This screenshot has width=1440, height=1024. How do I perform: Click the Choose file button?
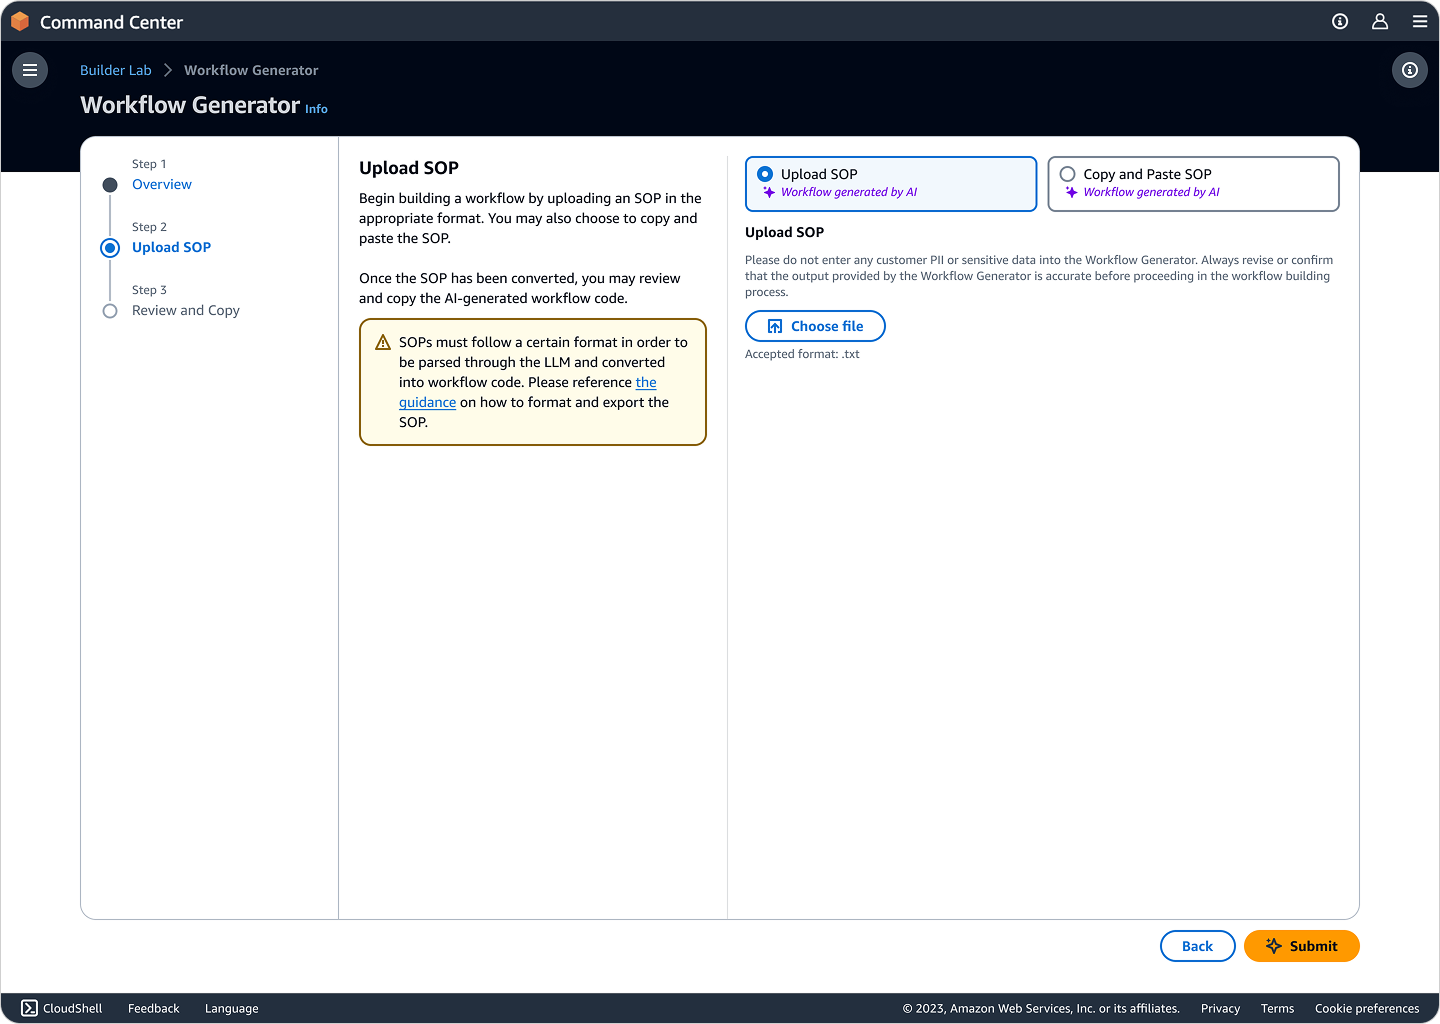click(x=815, y=326)
